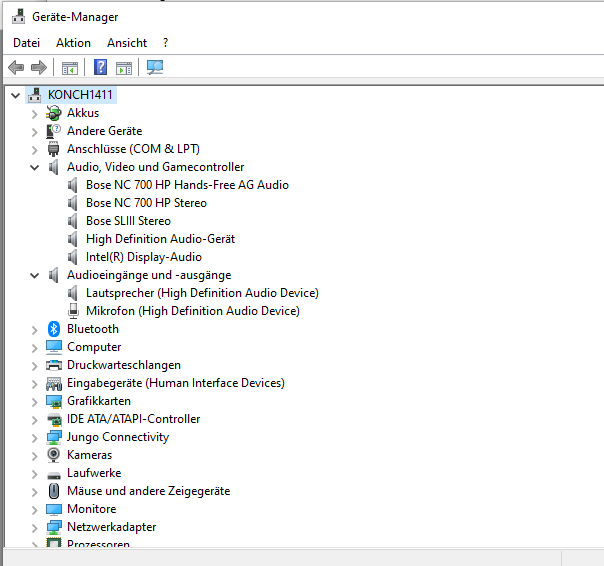This screenshot has width=604, height=566.
Task: Click the Kameras webcam icon
Action: [54, 455]
